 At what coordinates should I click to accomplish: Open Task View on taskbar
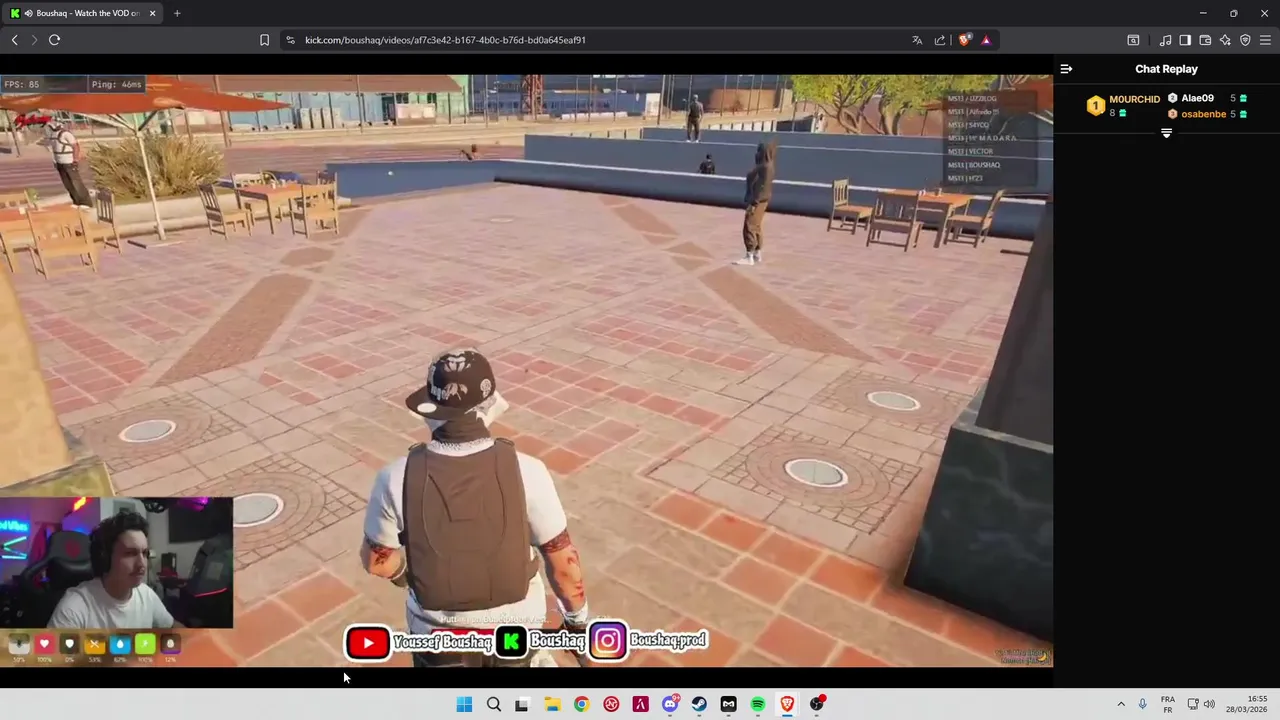[521, 704]
